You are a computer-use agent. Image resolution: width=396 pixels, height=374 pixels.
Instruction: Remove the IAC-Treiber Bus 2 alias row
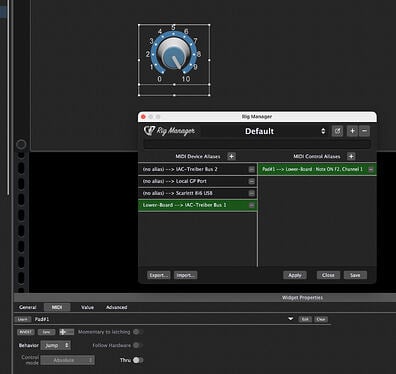[x=252, y=169]
